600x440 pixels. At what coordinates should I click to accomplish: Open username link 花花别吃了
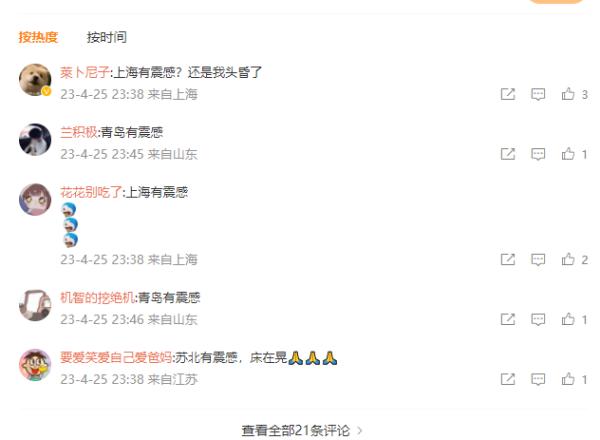(x=91, y=192)
